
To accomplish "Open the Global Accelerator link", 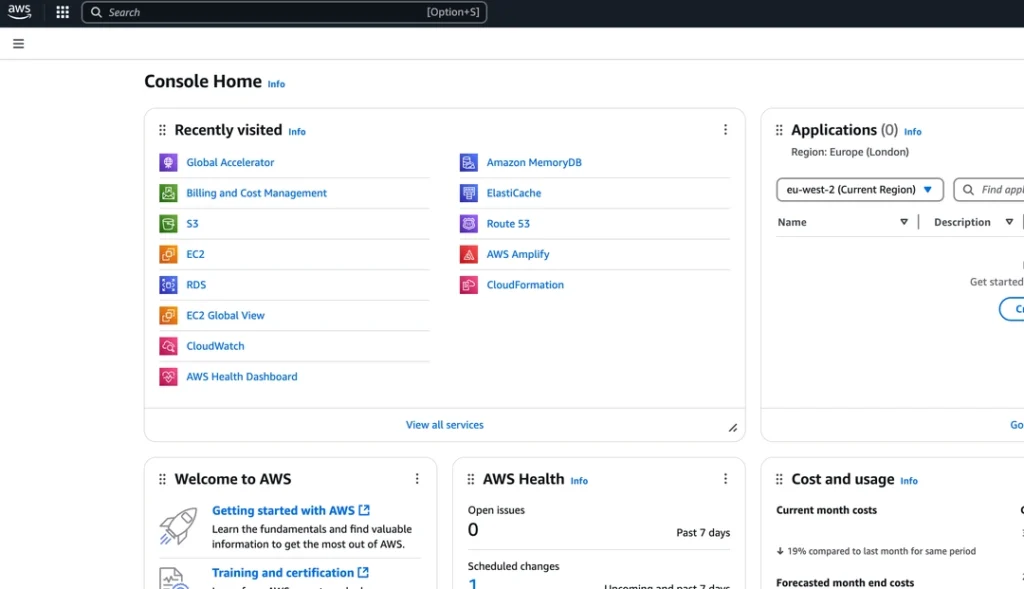I will [230, 162].
